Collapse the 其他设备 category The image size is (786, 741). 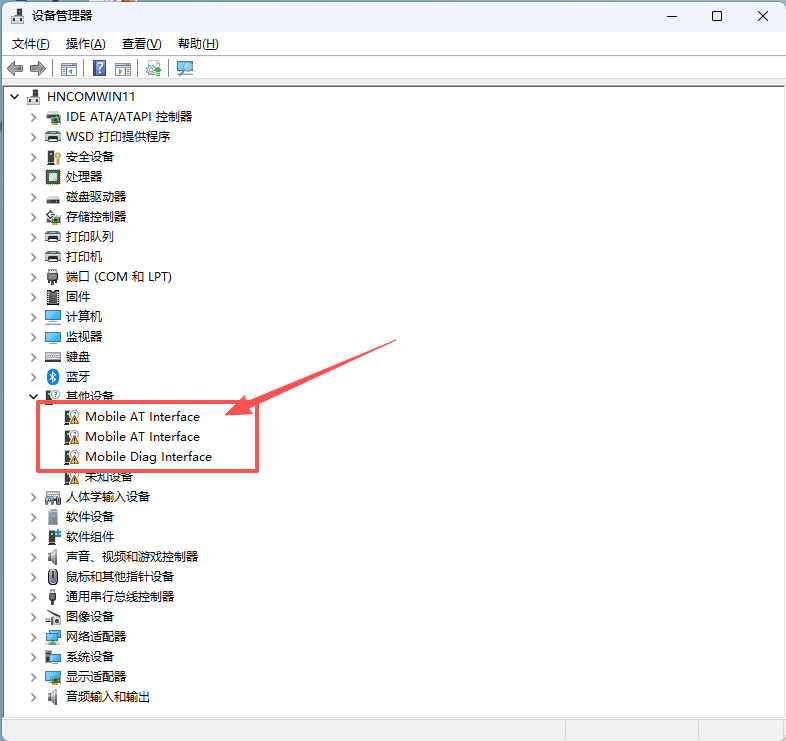click(x=33, y=396)
